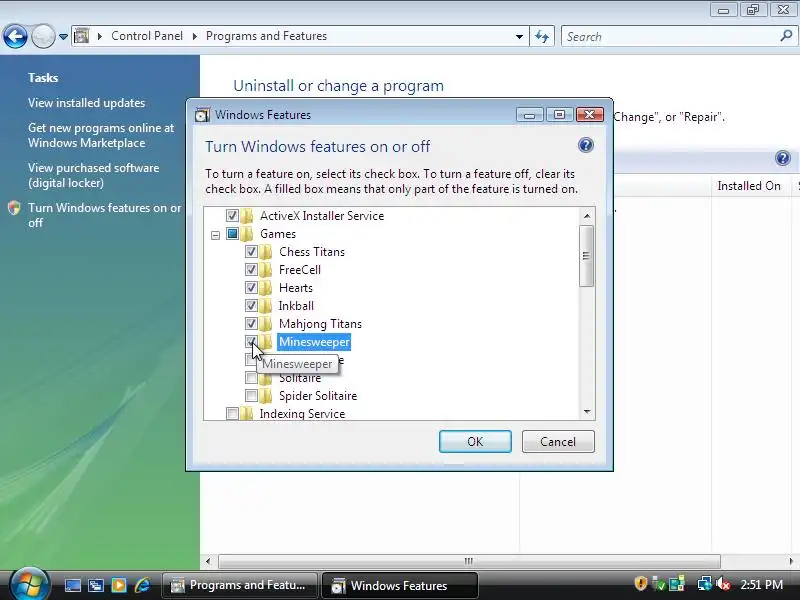This screenshot has height=600, width=800.
Task: Open help in Programs and Features window
Action: pos(783,158)
